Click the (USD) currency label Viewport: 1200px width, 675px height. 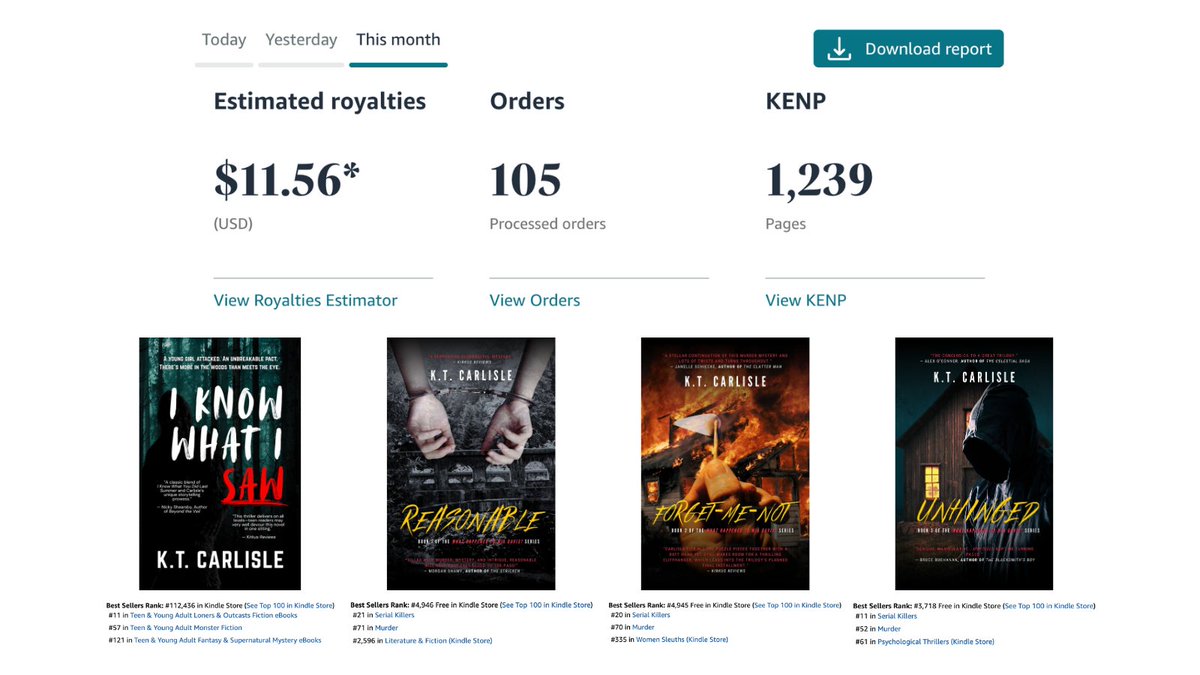(233, 224)
